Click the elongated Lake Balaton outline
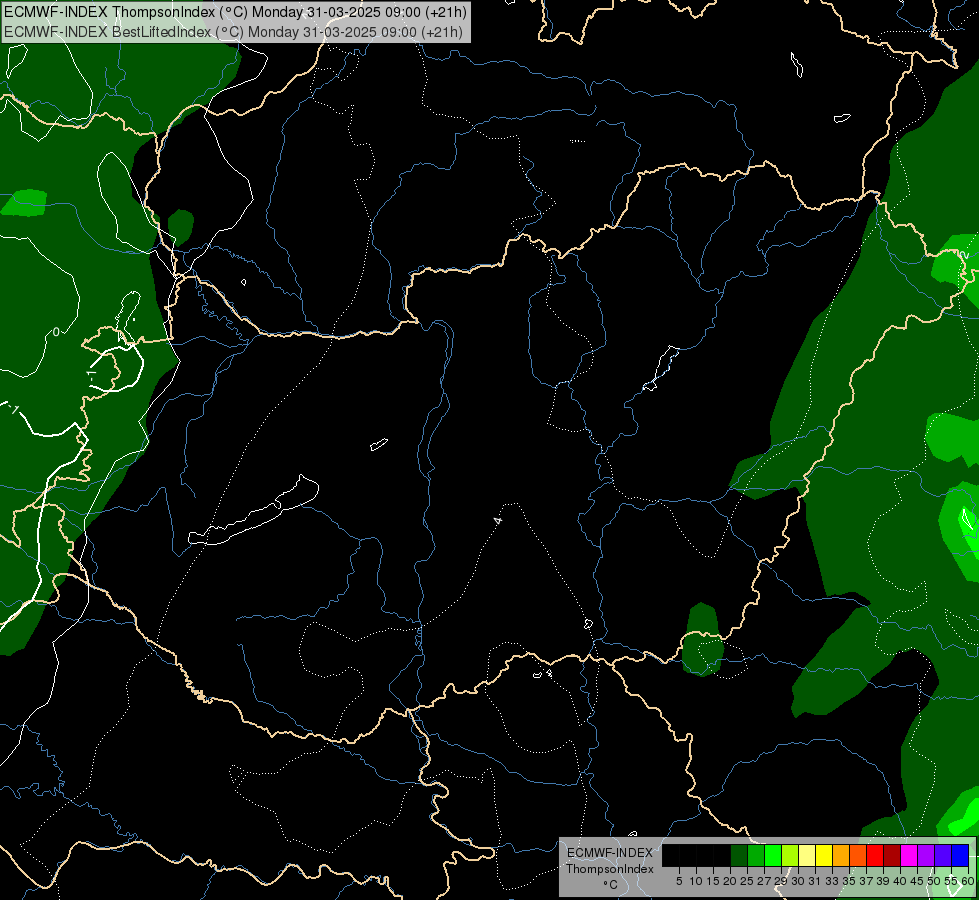Viewport: 979px width, 900px height. pos(252,512)
